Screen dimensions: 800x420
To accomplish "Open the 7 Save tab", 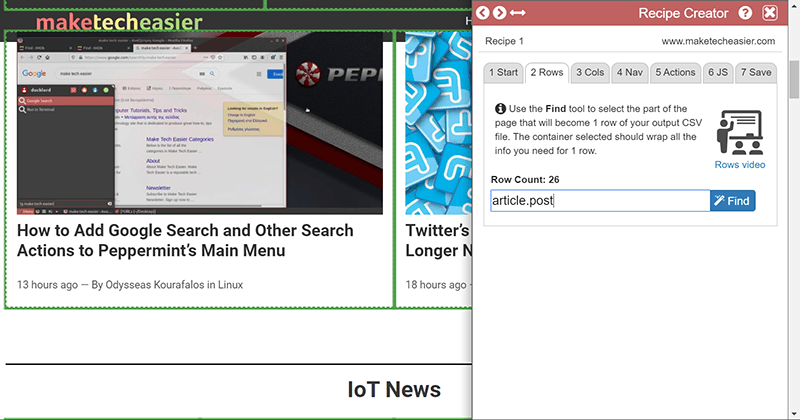I will point(756,72).
